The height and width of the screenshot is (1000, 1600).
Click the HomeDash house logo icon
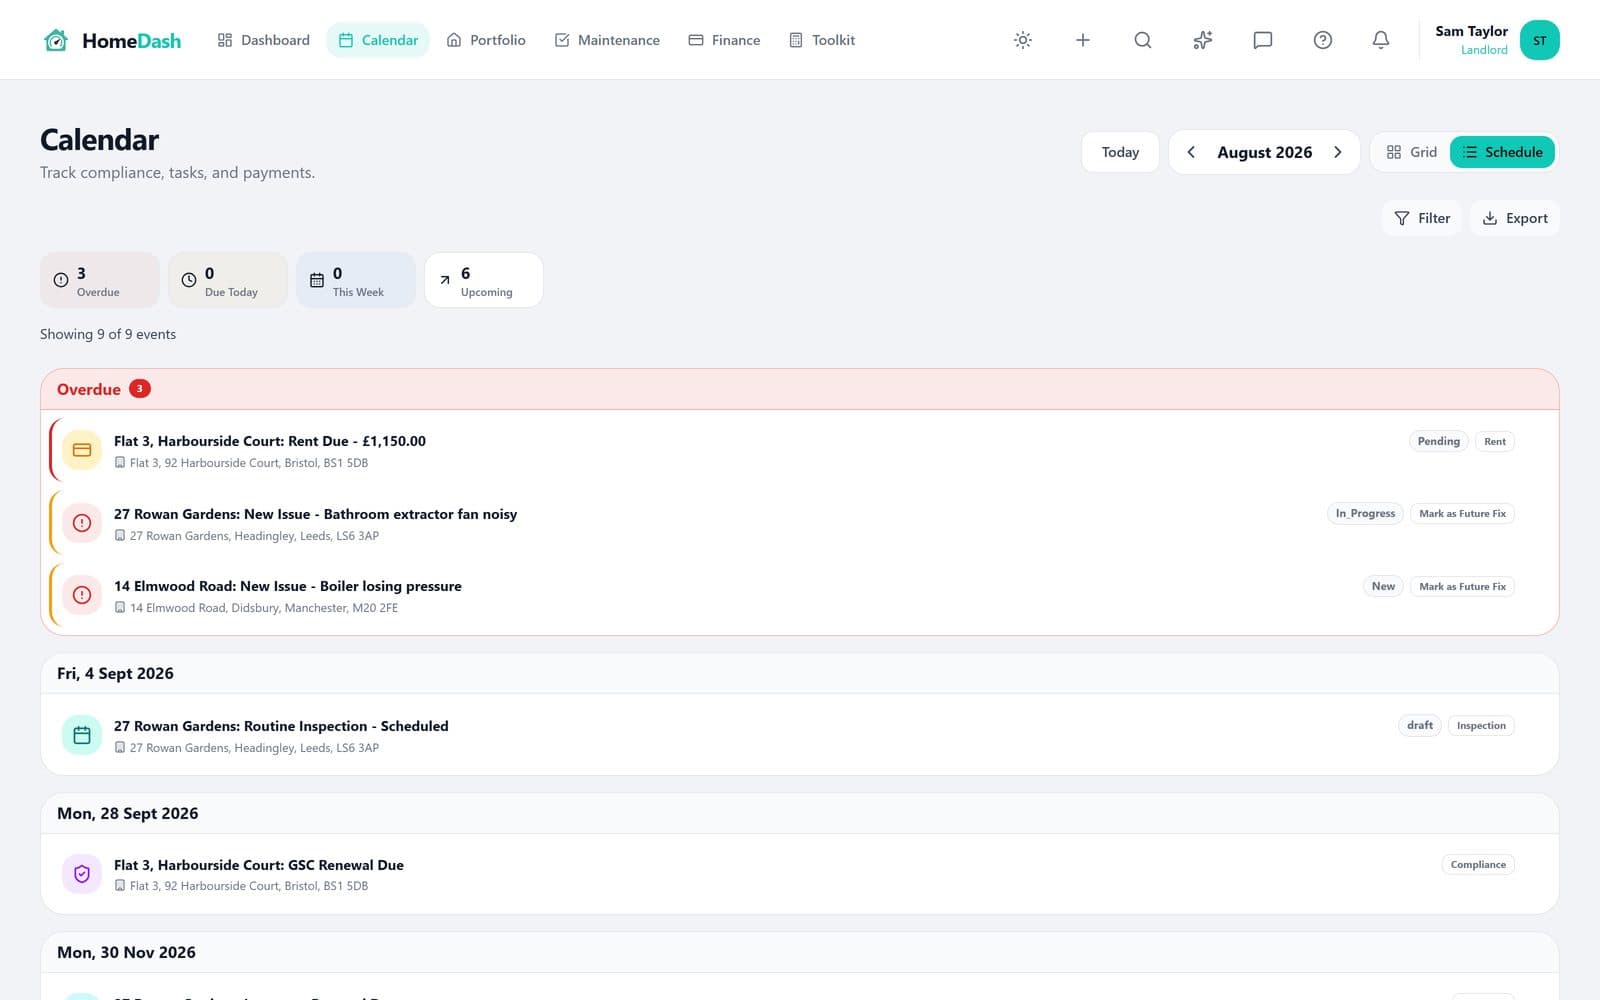[x=56, y=40]
